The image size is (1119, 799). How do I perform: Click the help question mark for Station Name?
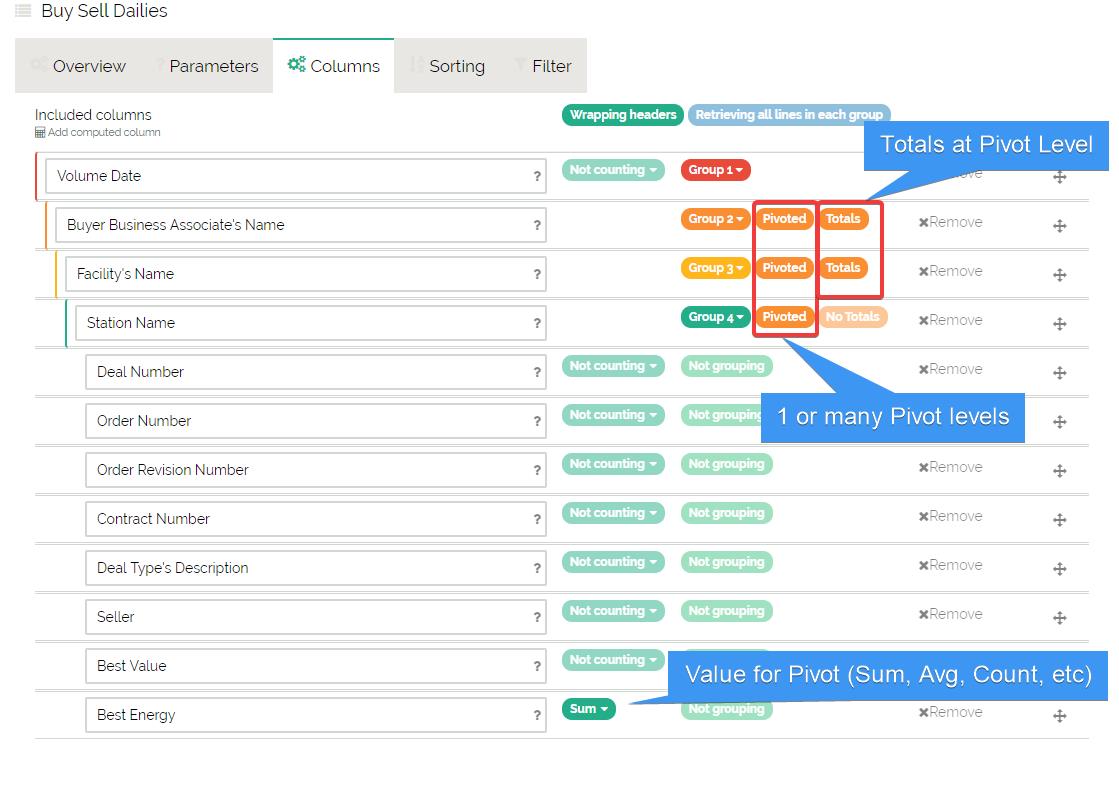tap(537, 323)
